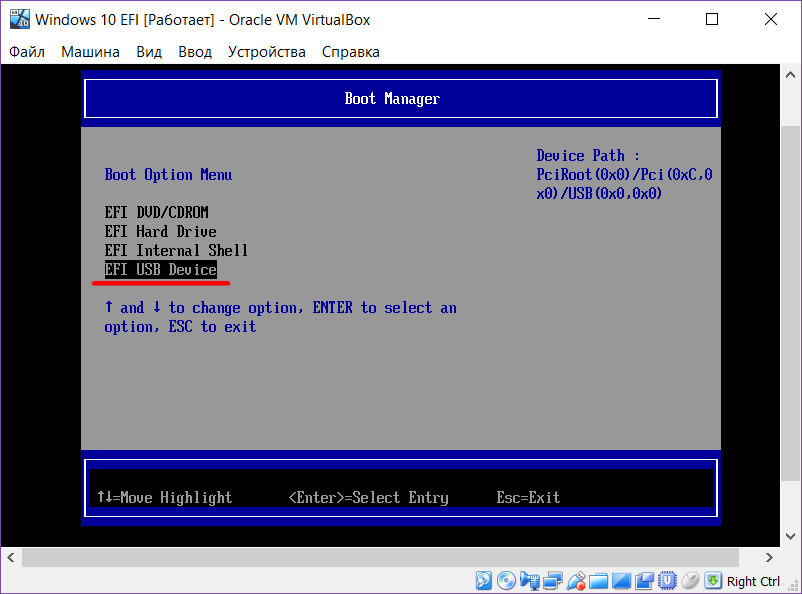Image resolution: width=802 pixels, height=594 pixels.
Task: Click the USB devices status icon
Action: point(576,581)
